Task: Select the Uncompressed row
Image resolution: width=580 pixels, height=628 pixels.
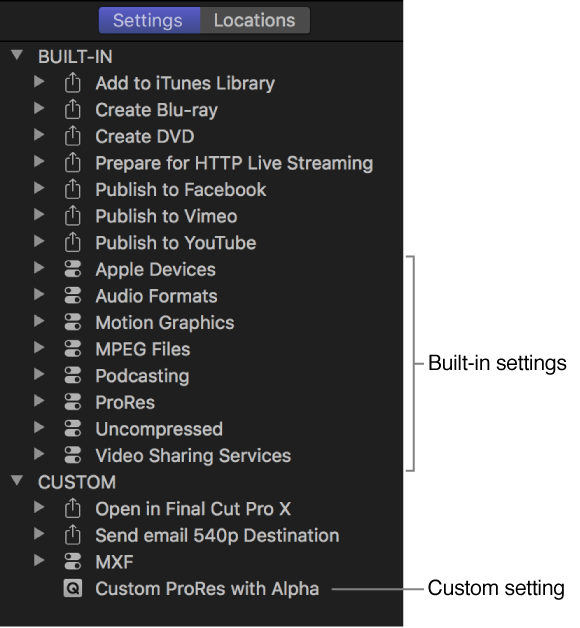Action: (x=201, y=429)
